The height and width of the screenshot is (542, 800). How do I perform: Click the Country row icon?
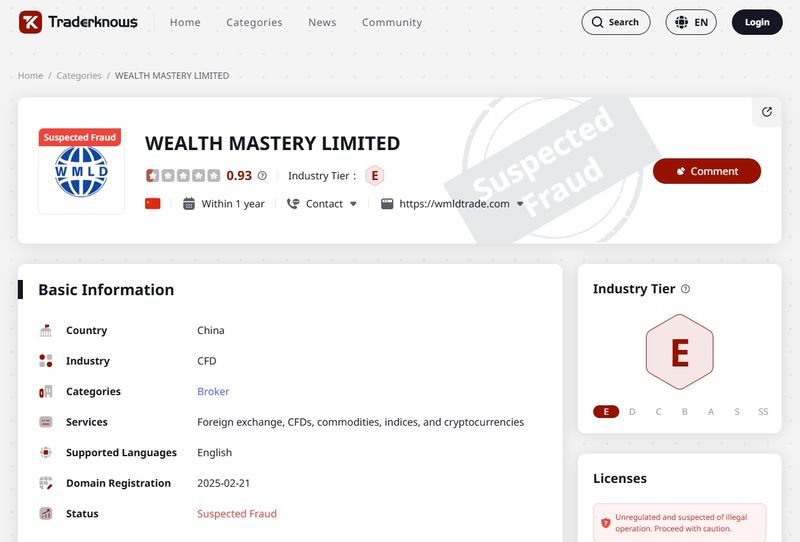(46, 330)
